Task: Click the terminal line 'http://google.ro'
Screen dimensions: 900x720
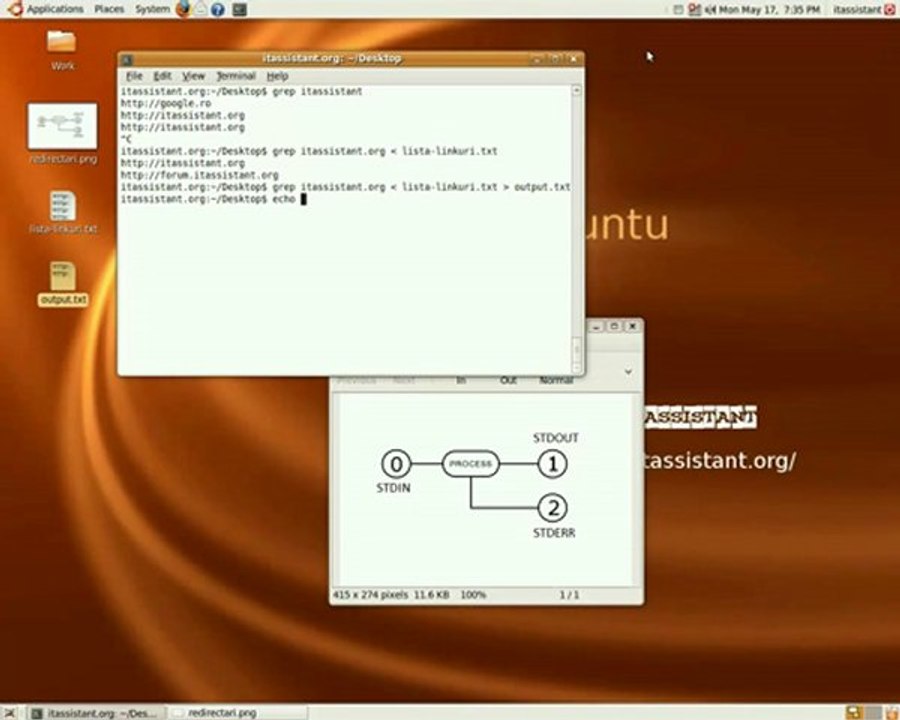Action: [166, 103]
